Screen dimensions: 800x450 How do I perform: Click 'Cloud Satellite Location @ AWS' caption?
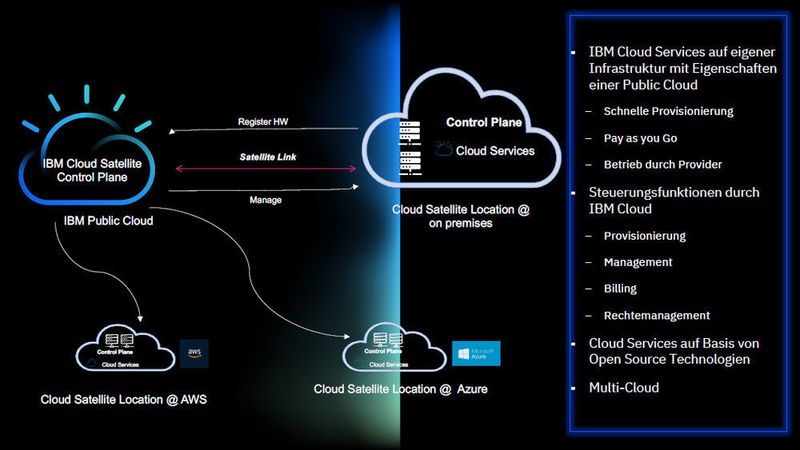click(x=124, y=399)
